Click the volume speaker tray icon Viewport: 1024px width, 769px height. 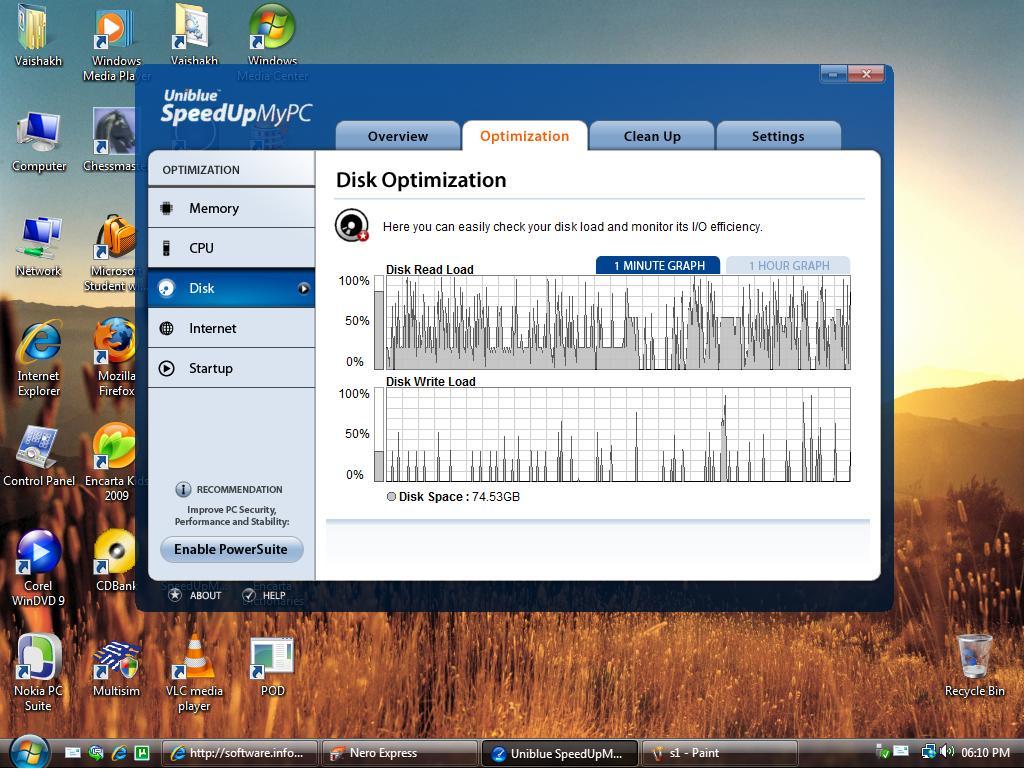[946, 752]
